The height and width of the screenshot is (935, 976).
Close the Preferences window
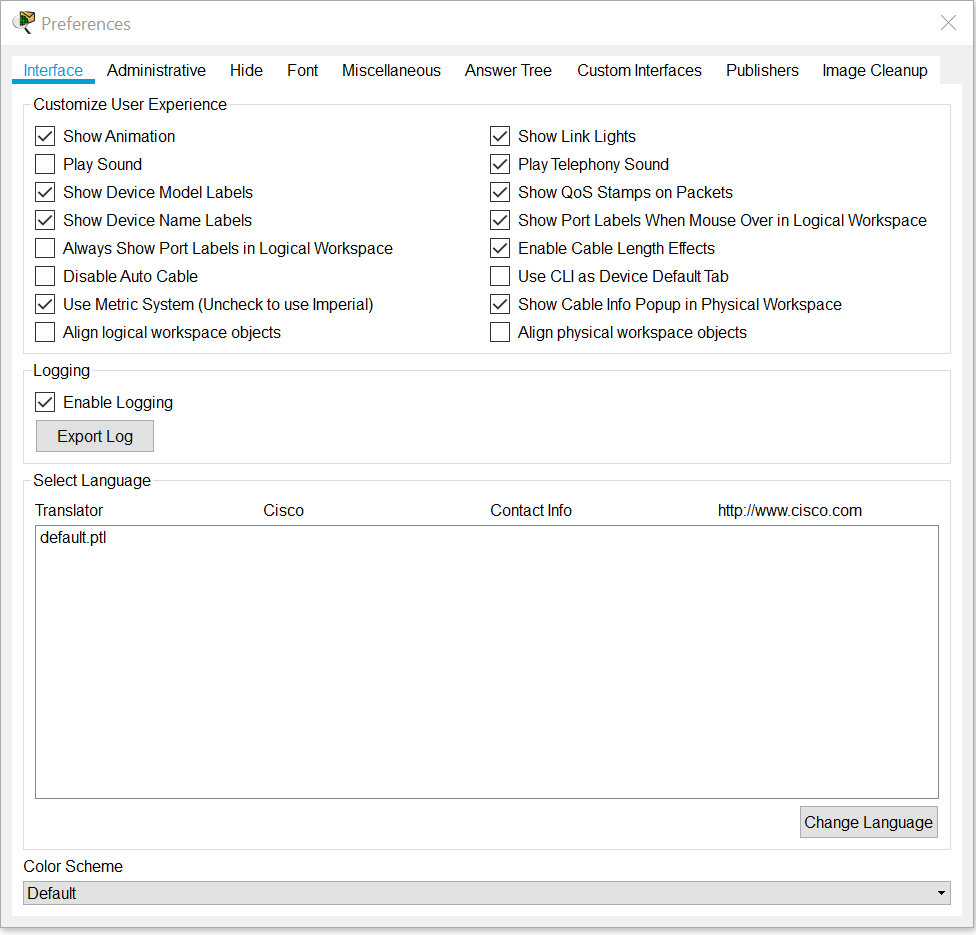(x=948, y=23)
